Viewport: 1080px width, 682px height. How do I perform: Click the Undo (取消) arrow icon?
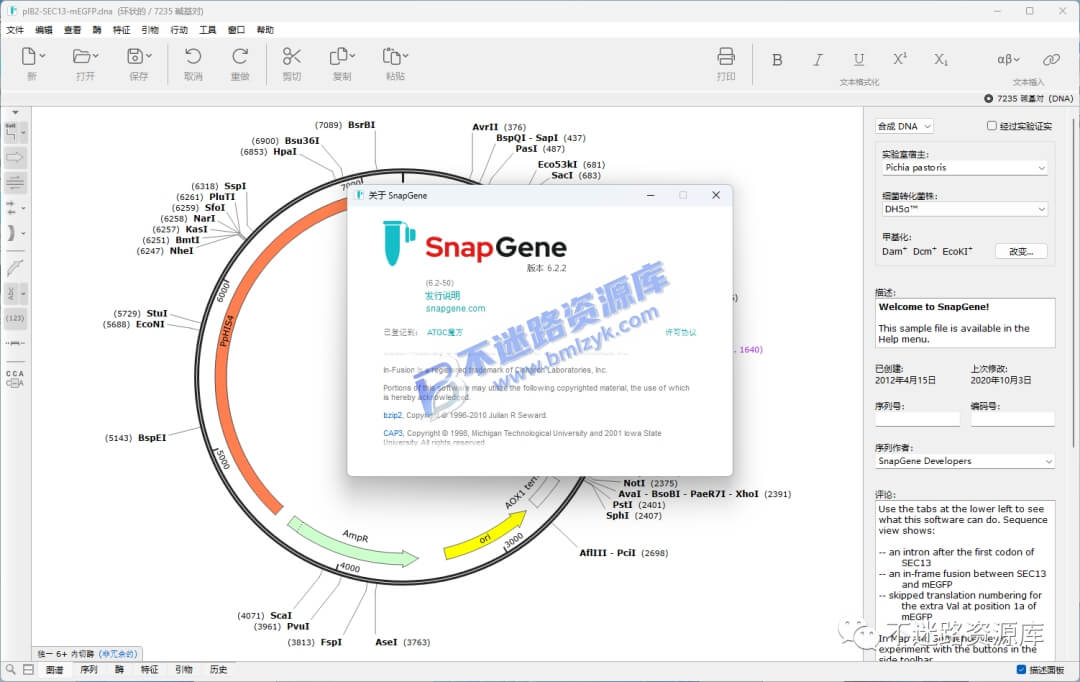tap(193, 56)
